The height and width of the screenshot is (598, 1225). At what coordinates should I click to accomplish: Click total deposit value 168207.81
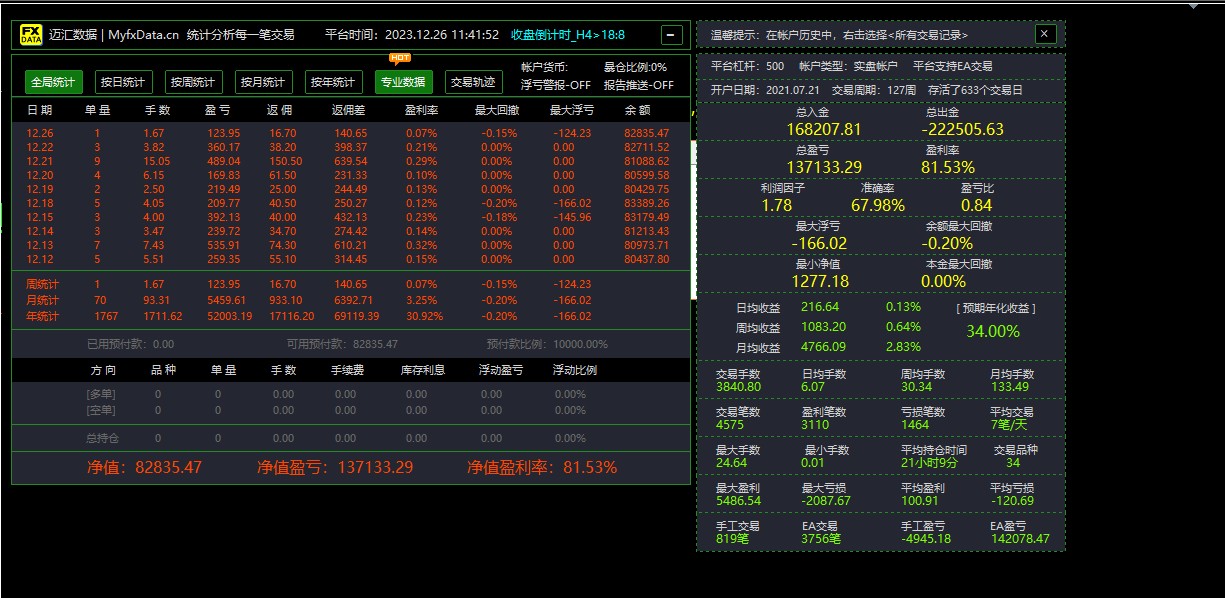pyautogui.click(x=824, y=129)
